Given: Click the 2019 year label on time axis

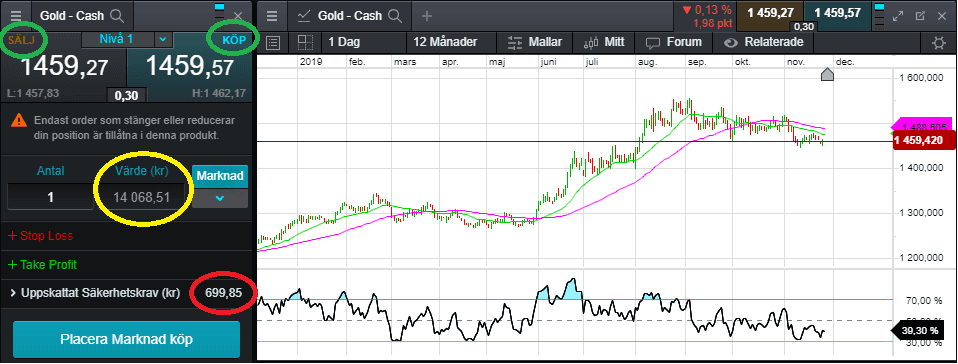Looking at the screenshot, I should [311, 62].
